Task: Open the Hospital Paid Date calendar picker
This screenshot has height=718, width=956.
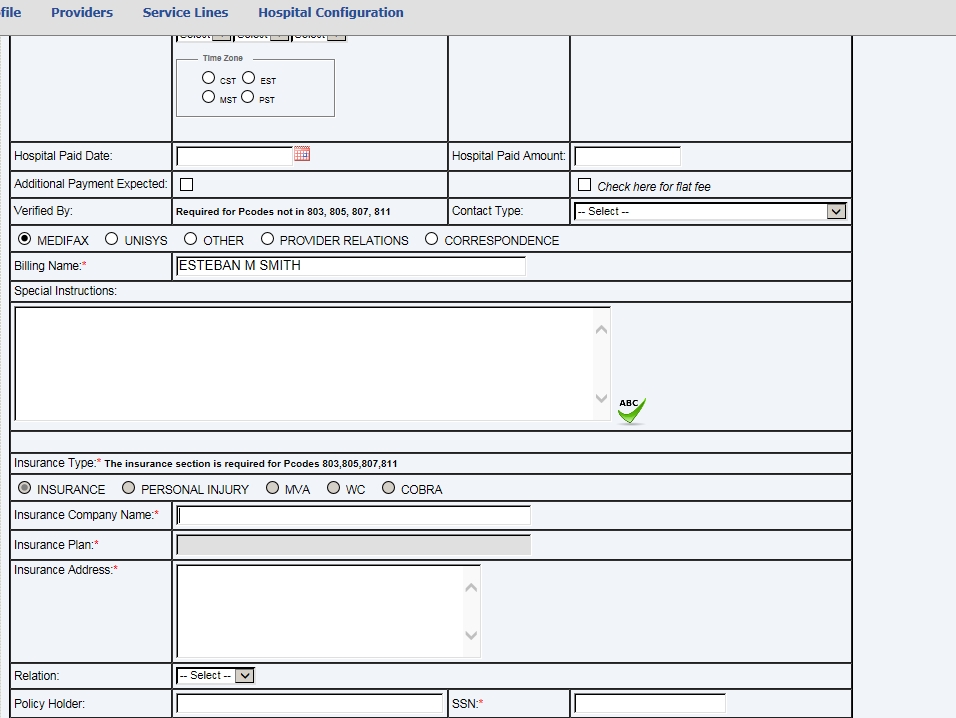Action: coord(302,155)
